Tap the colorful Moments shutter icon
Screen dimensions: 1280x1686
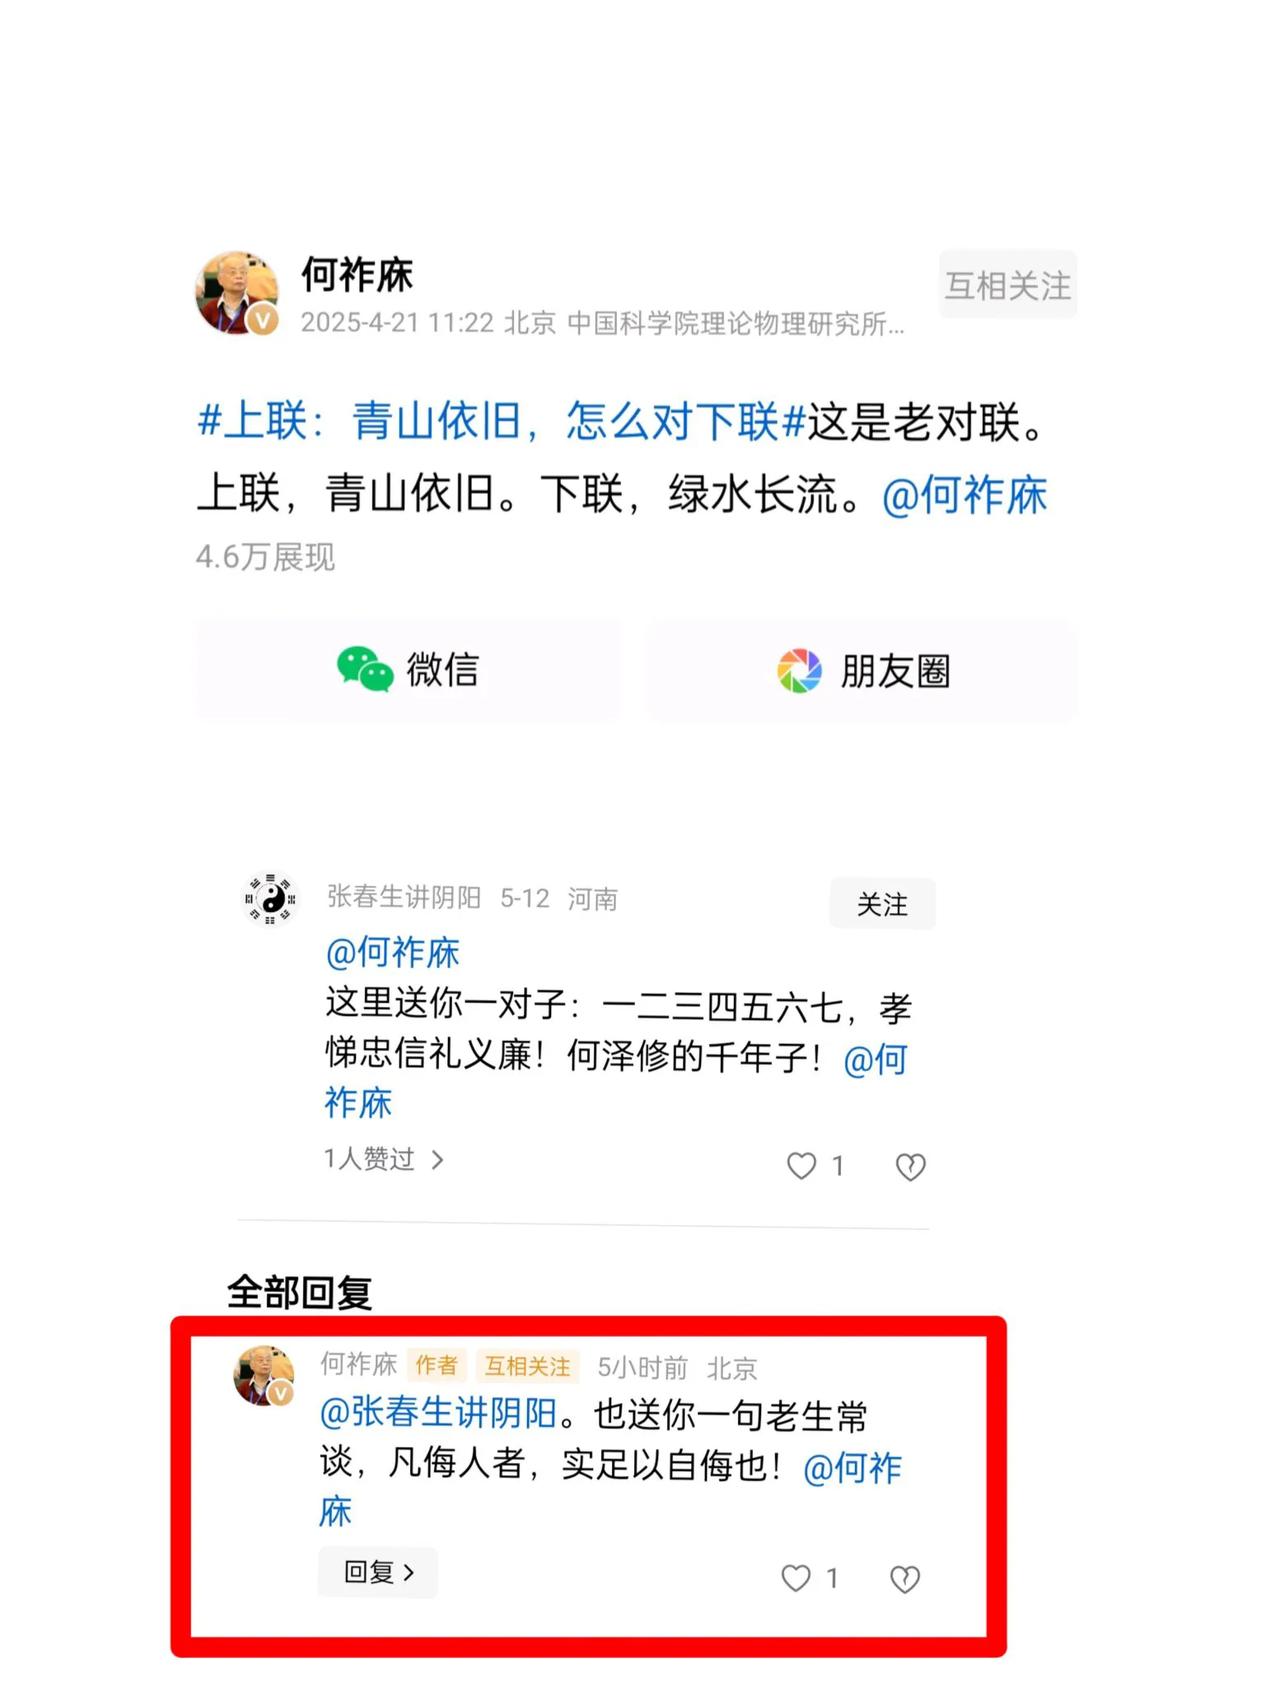tap(799, 670)
